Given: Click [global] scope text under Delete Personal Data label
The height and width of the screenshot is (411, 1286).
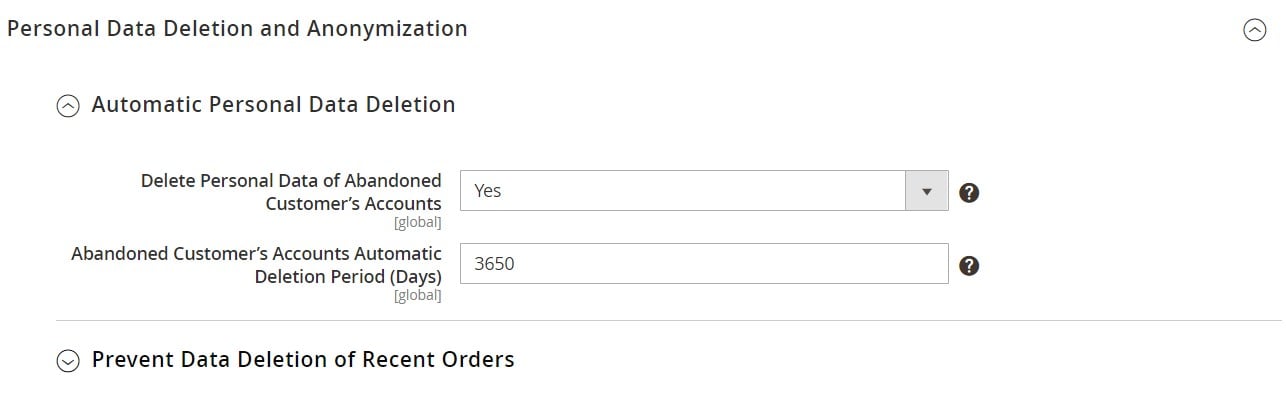Looking at the screenshot, I should pos(417,222).
